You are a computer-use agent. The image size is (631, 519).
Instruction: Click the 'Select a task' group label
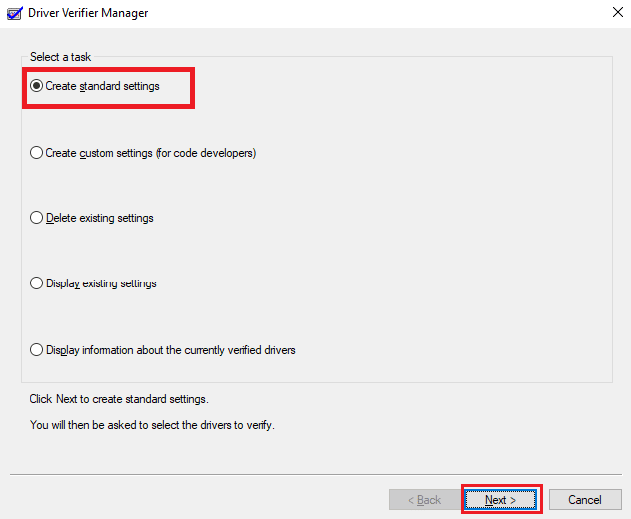click(x=60, y=57)
